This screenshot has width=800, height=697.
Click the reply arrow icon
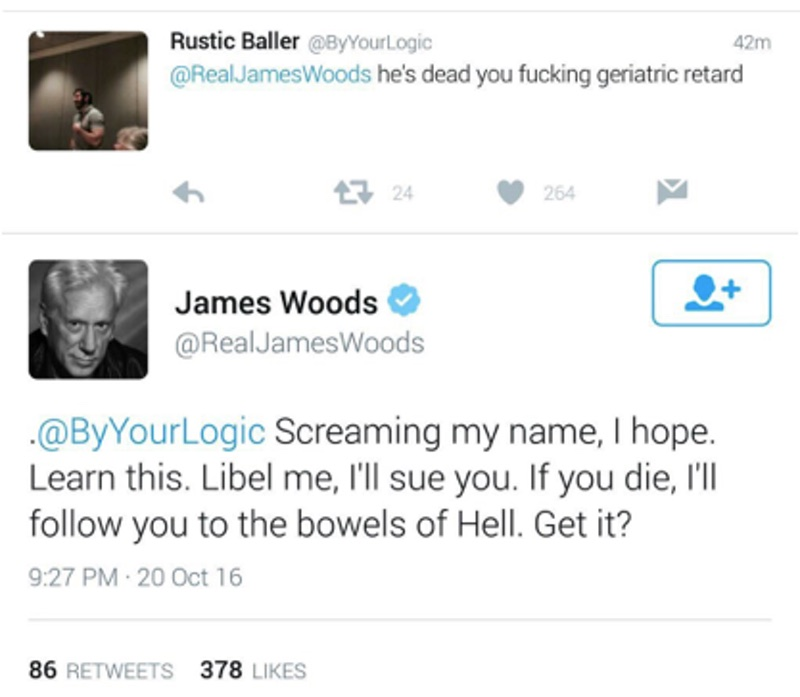coord(188,193)
